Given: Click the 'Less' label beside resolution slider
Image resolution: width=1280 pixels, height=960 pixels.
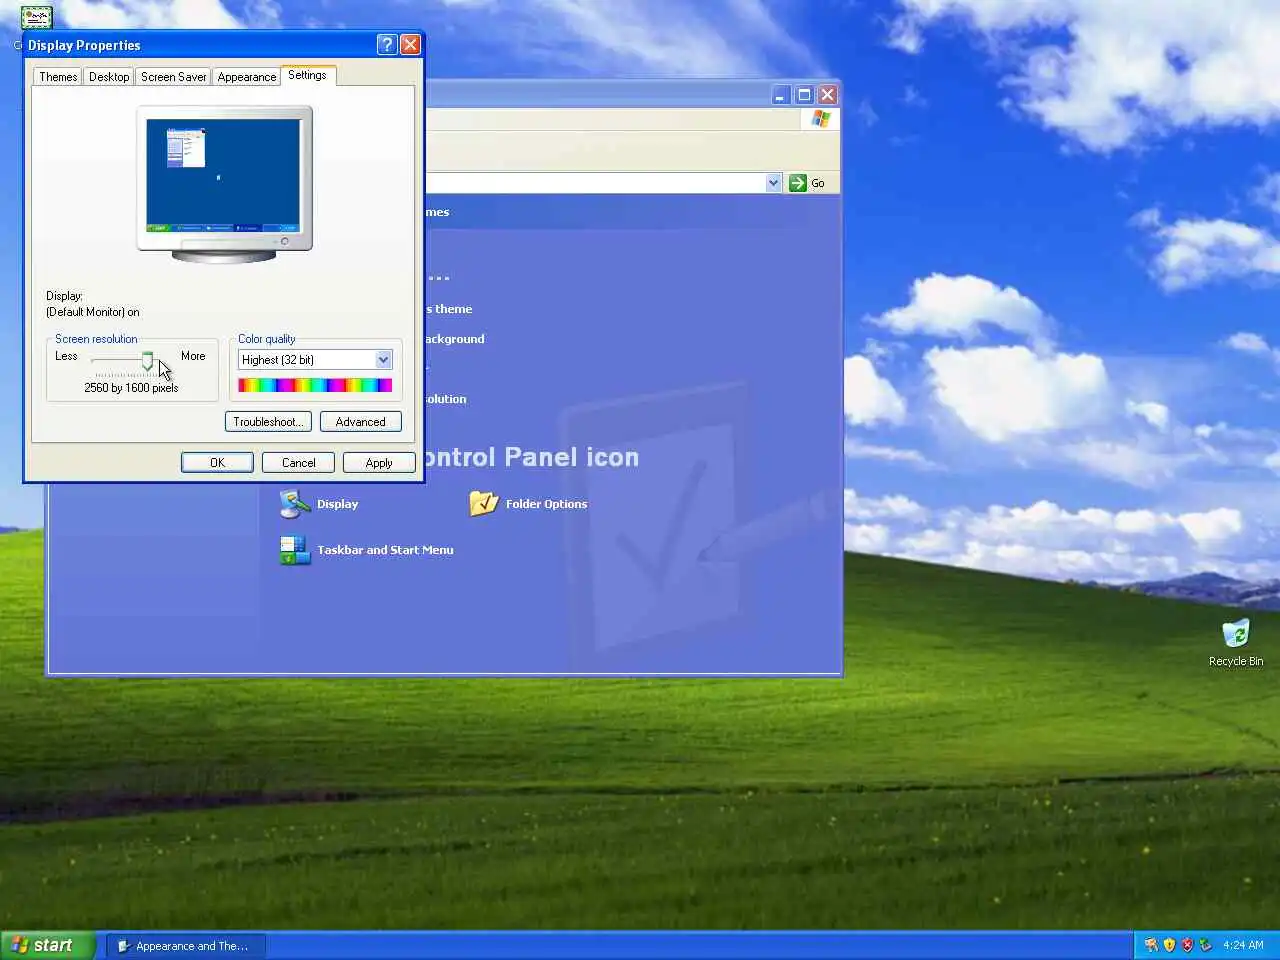Looking at the screenshot, I should click(x=66, y=356).
